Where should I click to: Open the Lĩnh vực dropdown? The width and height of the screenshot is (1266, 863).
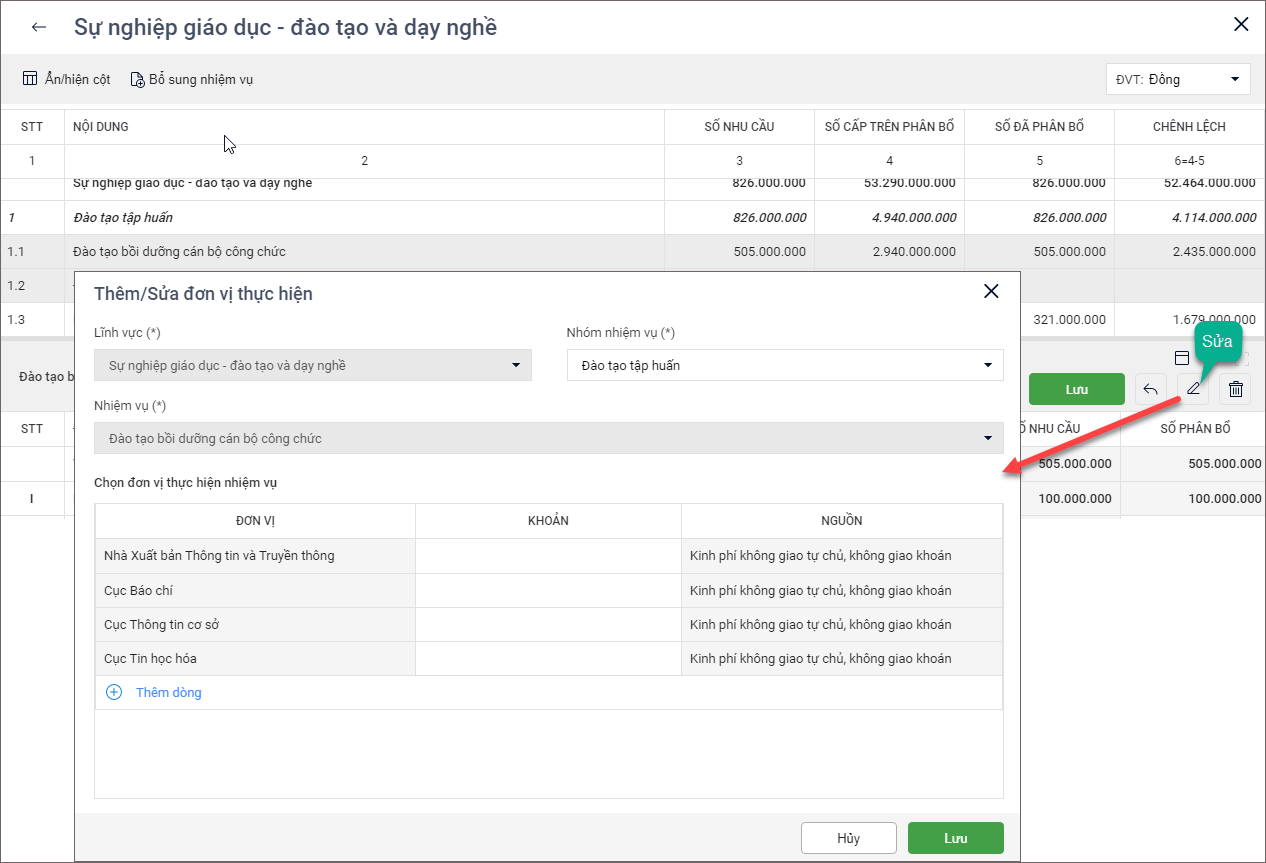coord(313,365)
